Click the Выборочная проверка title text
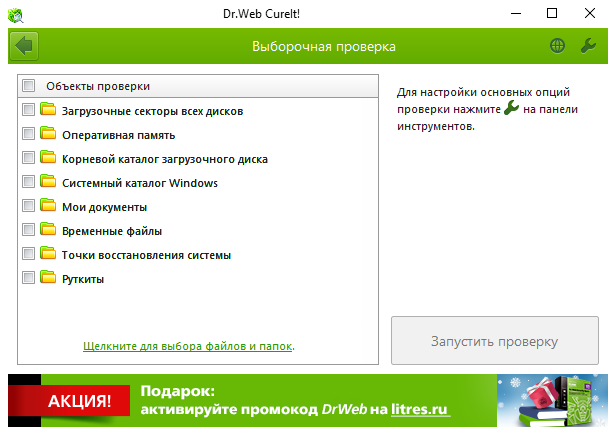 tap(323, 46)
